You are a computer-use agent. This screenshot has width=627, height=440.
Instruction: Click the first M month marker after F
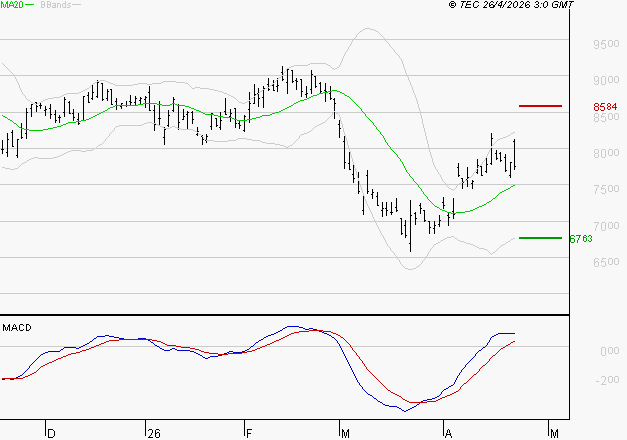click(345, 434)
